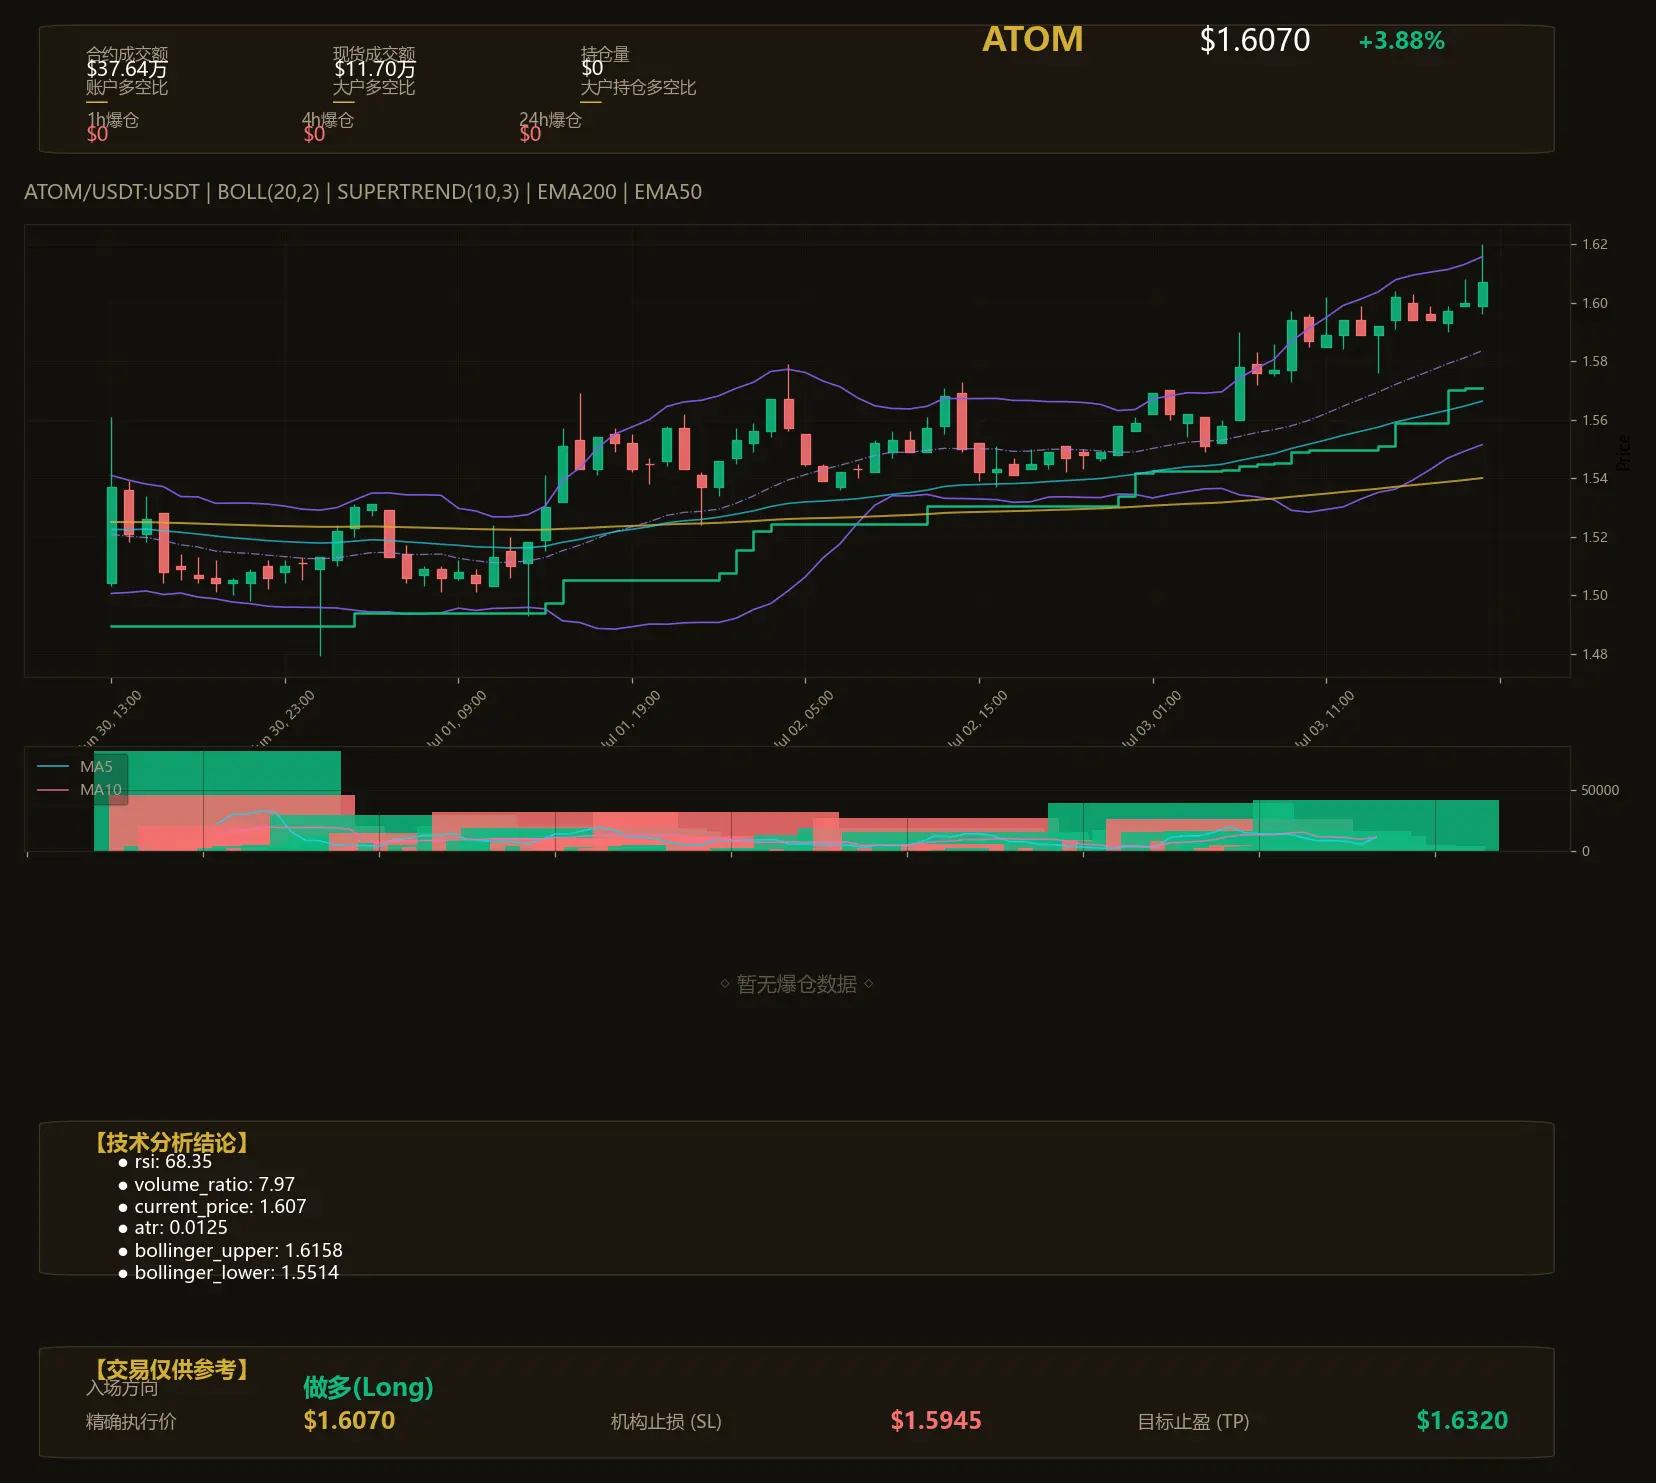Click the 大户持仓多空比 label
This screenshot has width=1656, height=1483.
click(638, 87)
